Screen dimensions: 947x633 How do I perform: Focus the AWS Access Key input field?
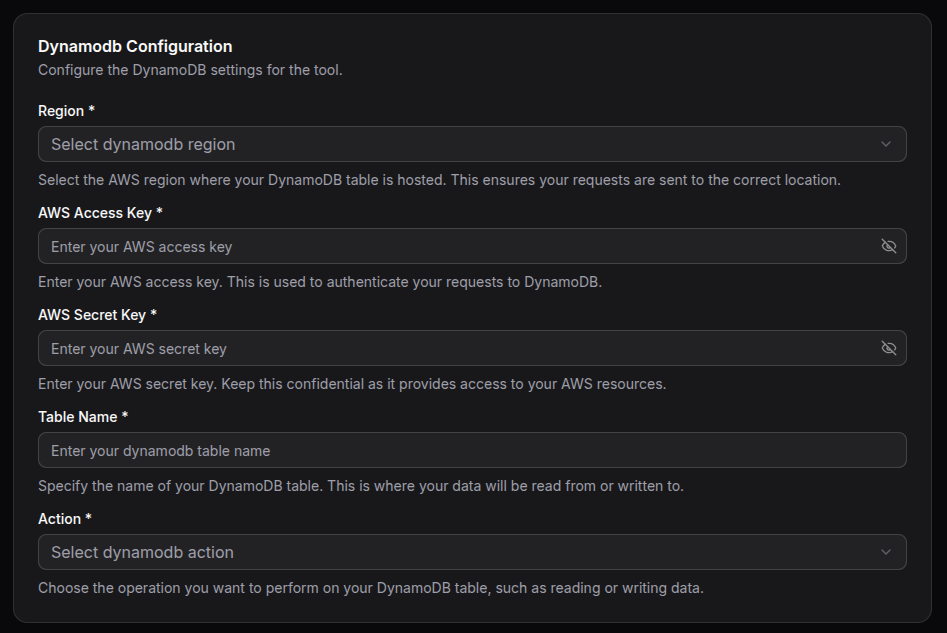point(450,245)
